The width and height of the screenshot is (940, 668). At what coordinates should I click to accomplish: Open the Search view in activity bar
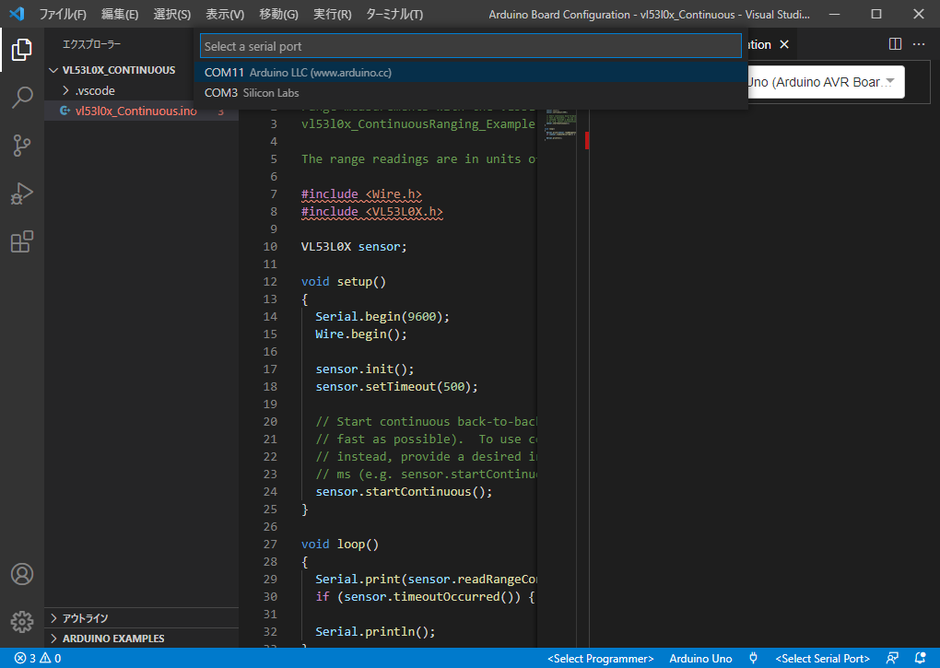22,98
